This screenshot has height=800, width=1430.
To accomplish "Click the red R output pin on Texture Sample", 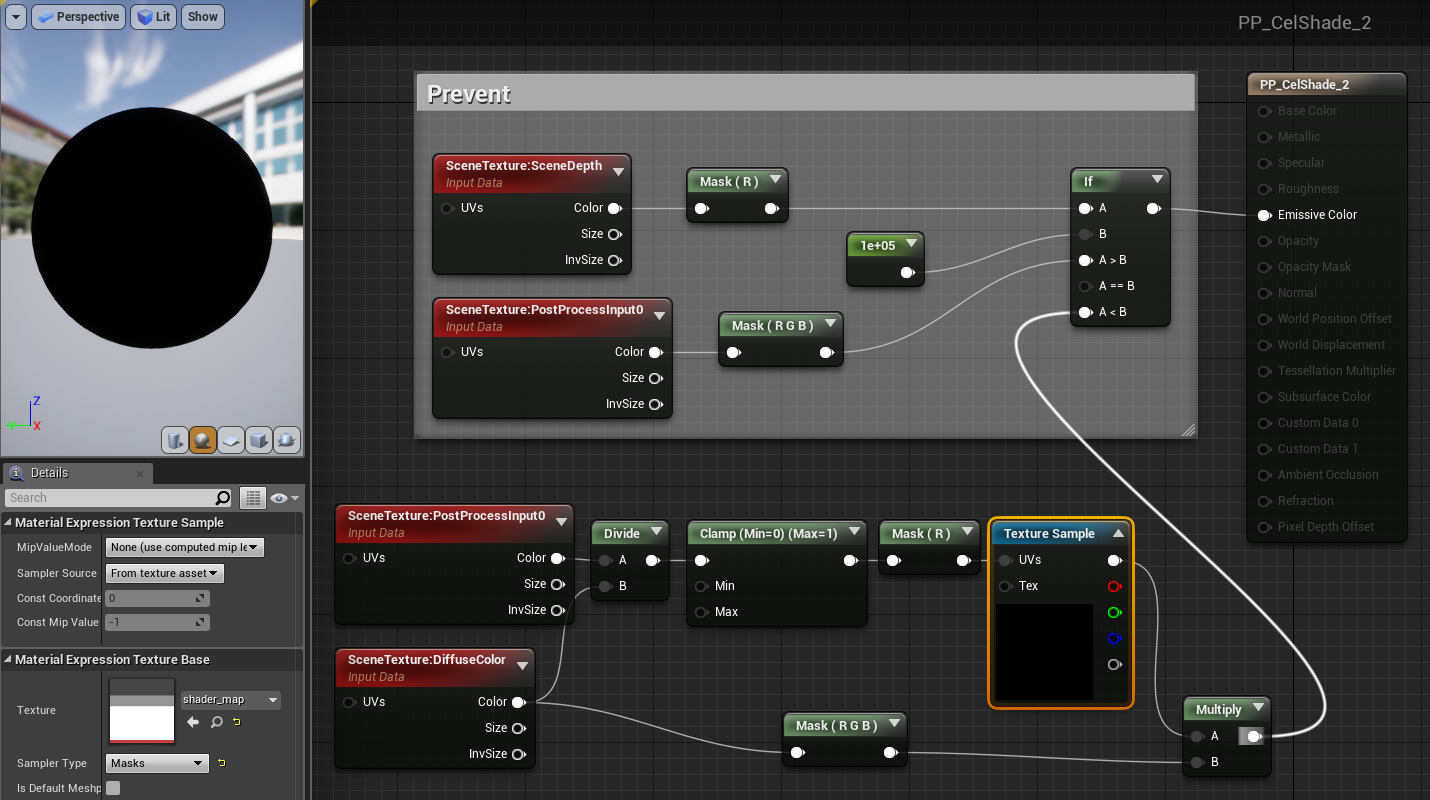I will [1115, 586].
